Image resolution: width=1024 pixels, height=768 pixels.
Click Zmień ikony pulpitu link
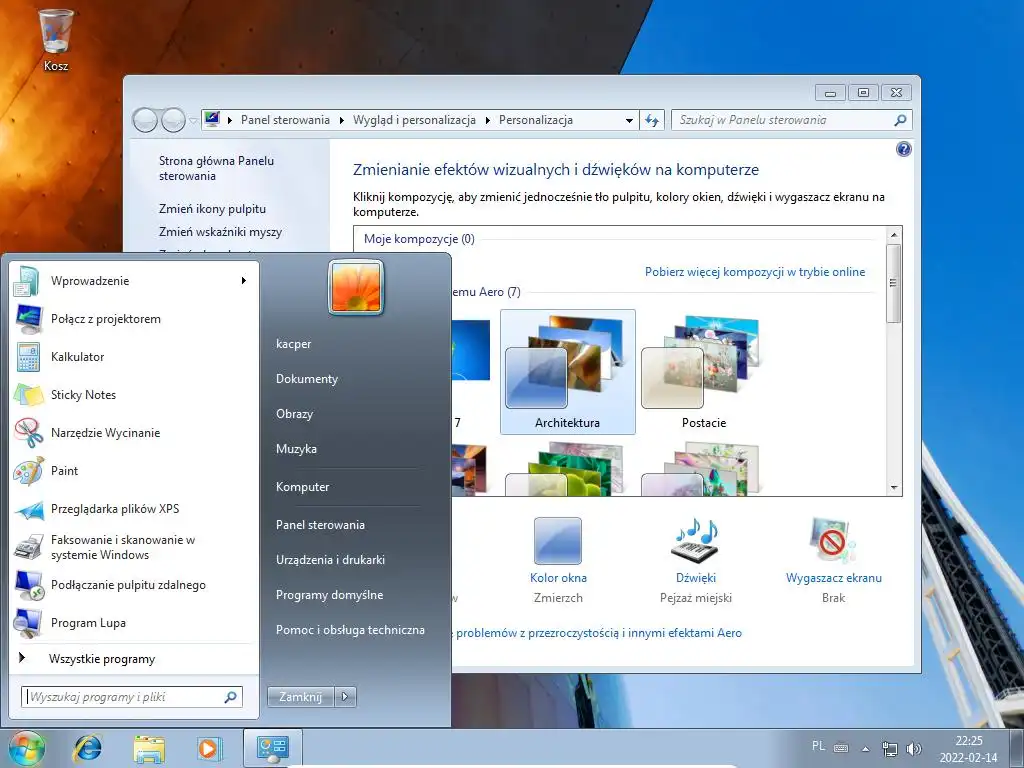[x=212, y=209]
